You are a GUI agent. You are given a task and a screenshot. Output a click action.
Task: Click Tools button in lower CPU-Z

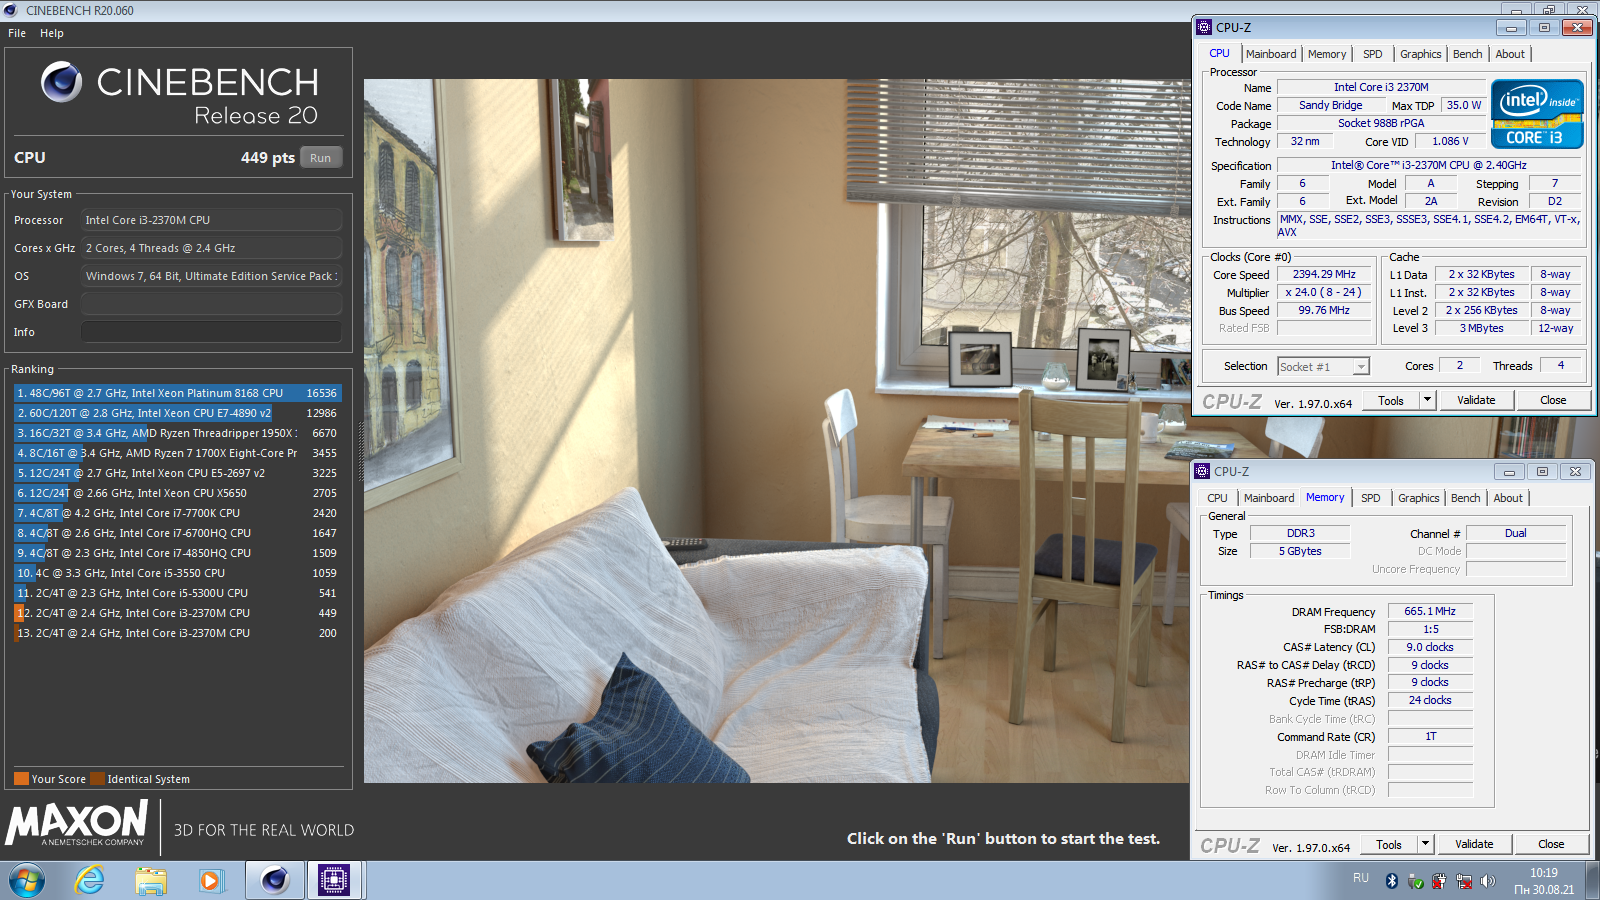[1389, 844]
